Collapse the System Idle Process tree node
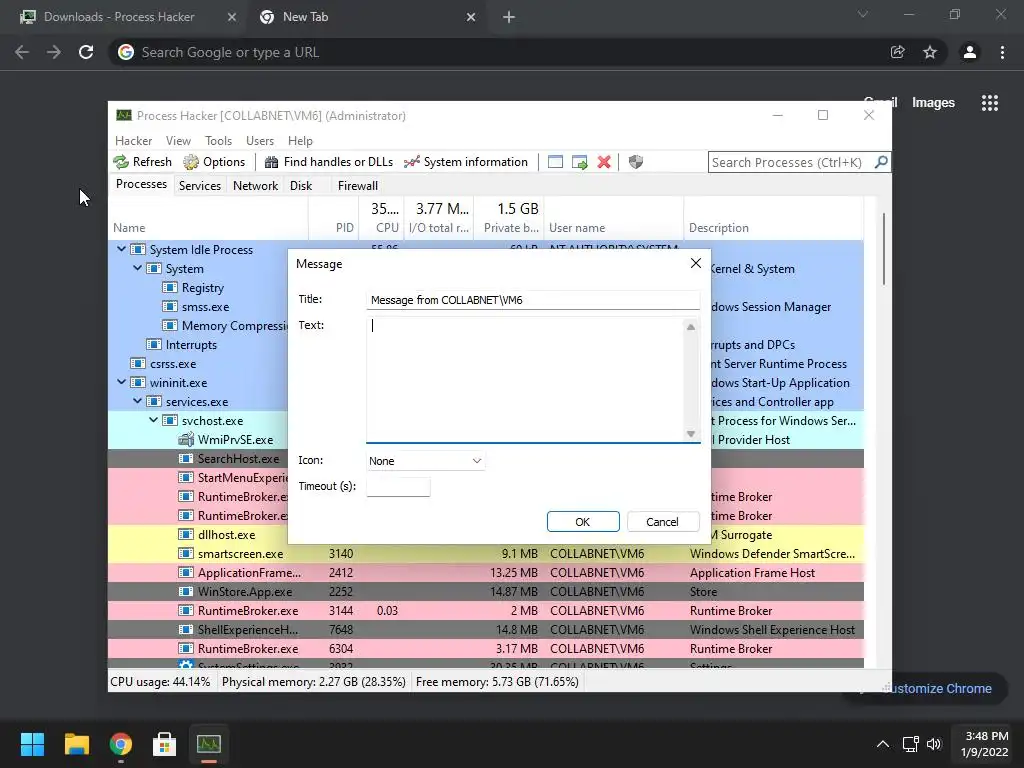1024x768 pixels. [121, 249]
